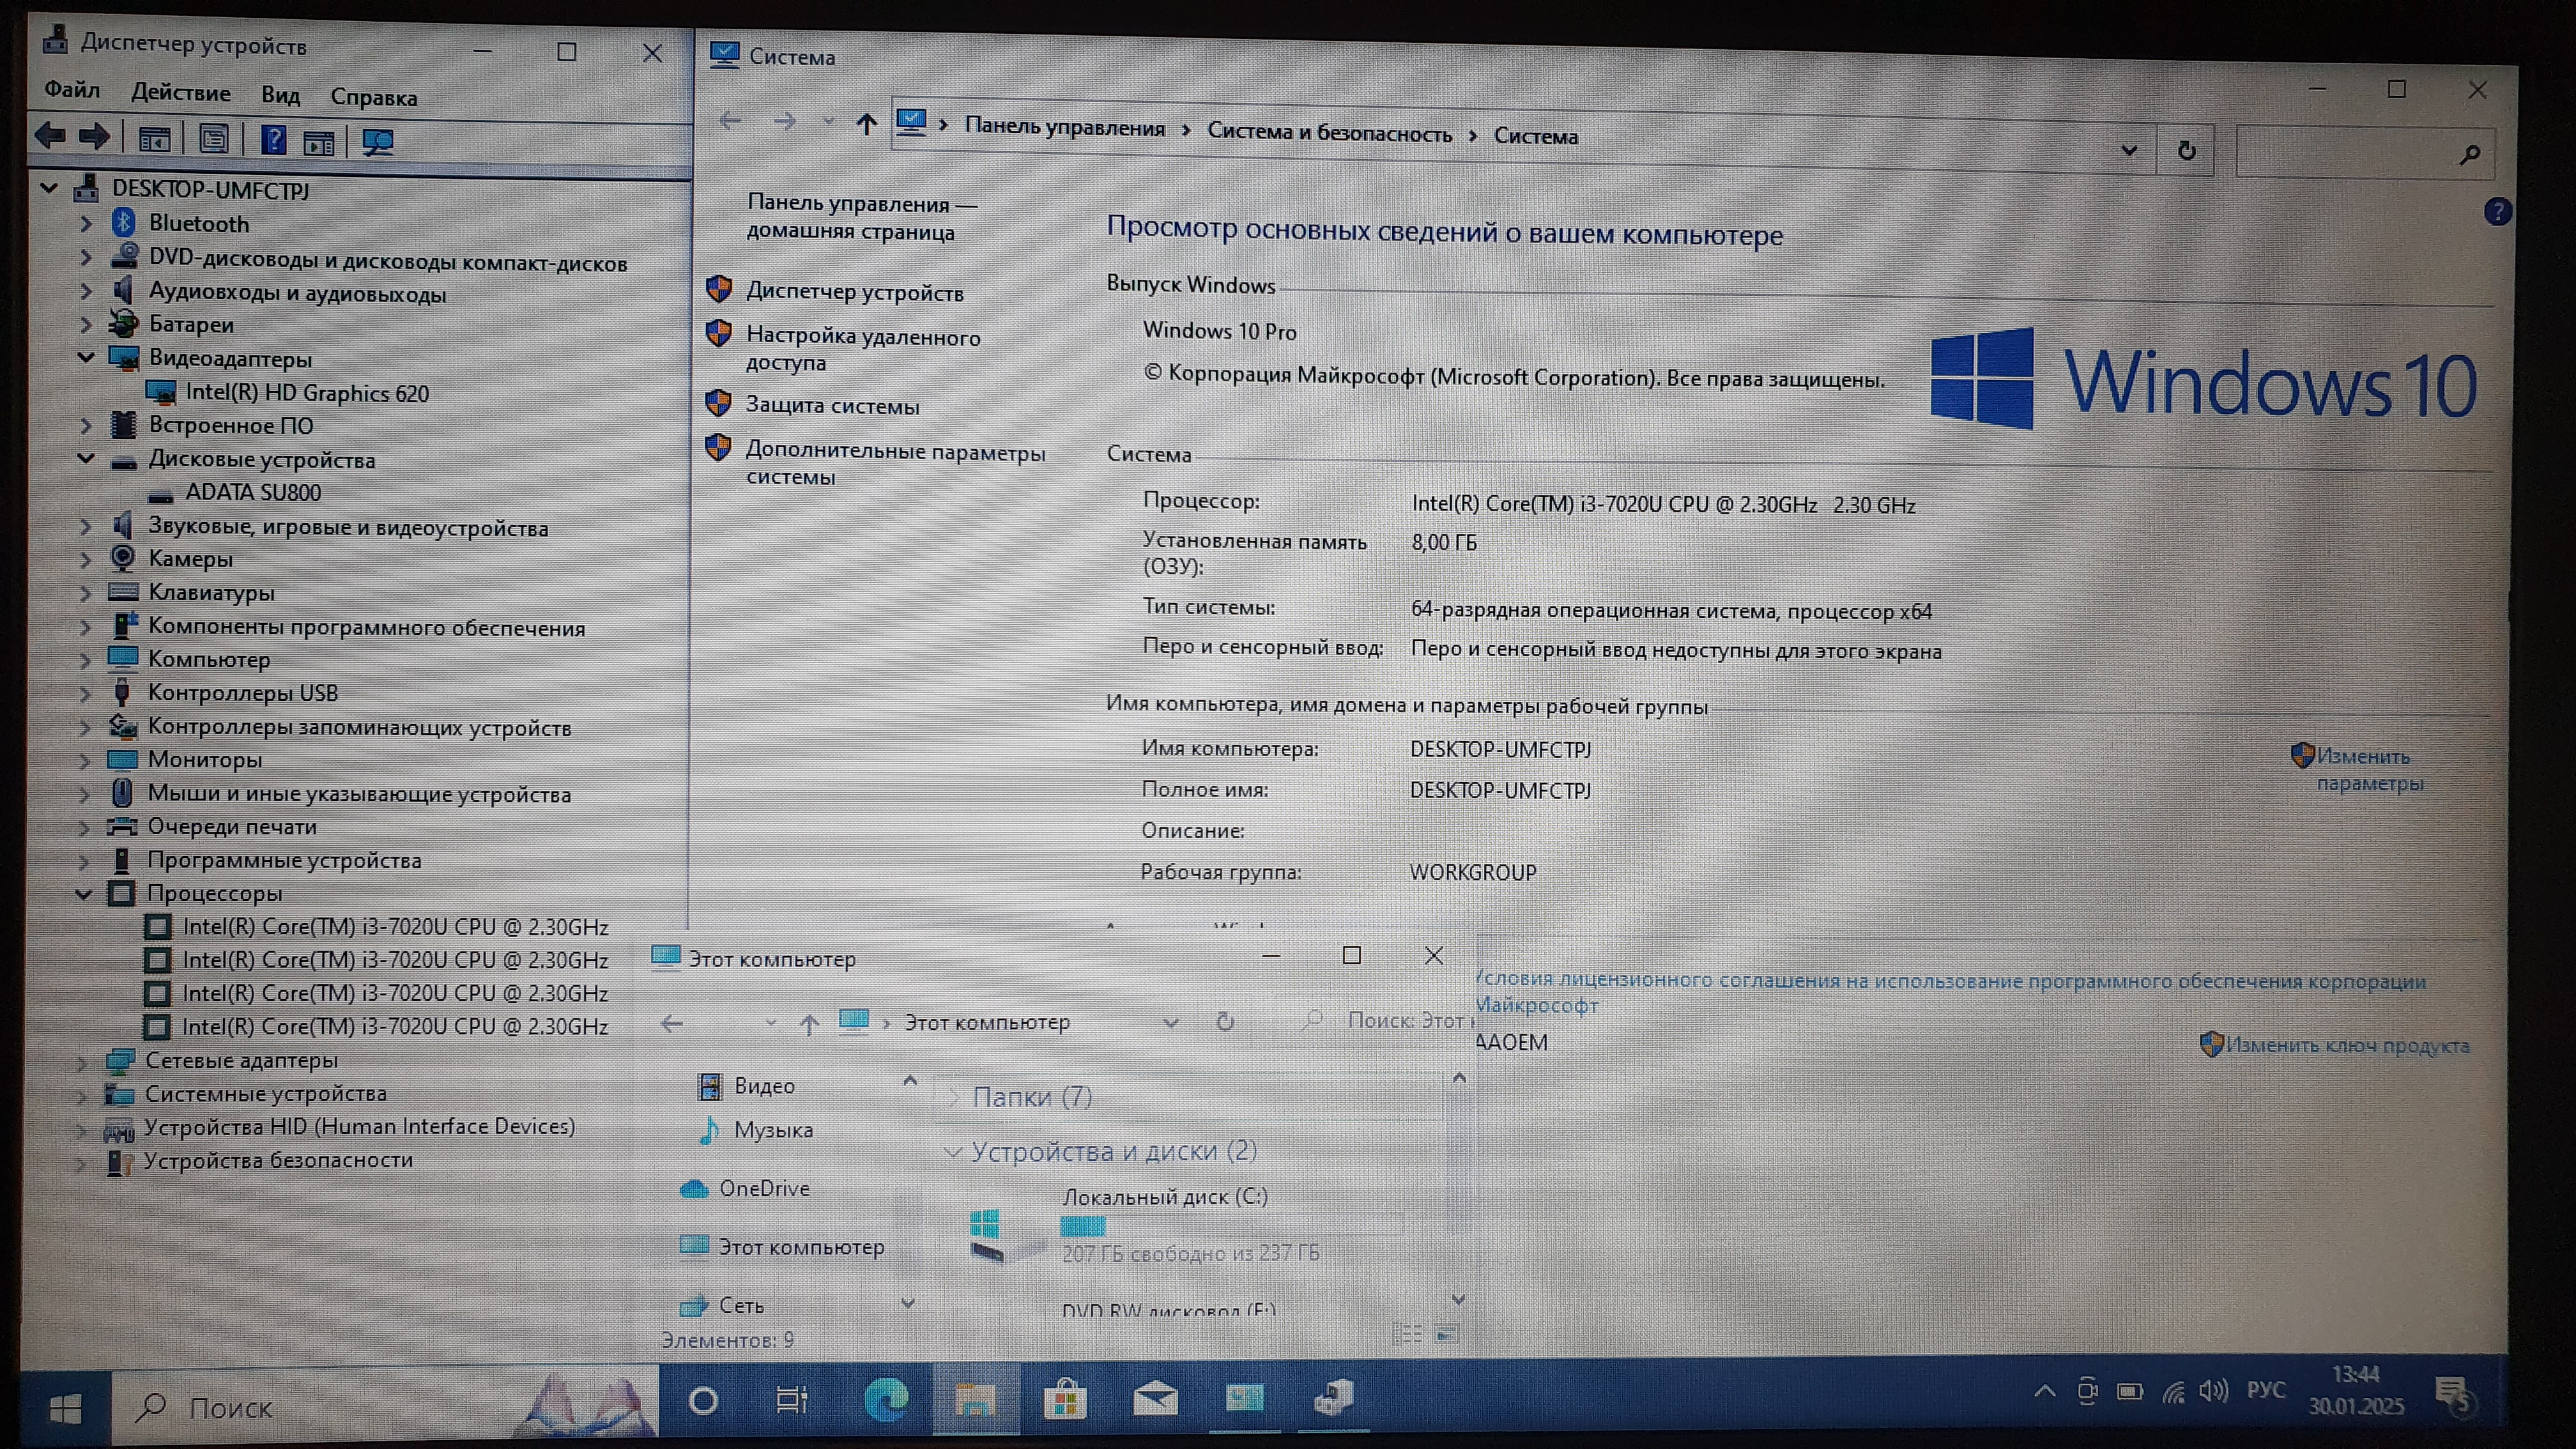Click the back arrow in Device Manager toolbar
Viewport: 2576px width, 1449px height.
point(49,136)
